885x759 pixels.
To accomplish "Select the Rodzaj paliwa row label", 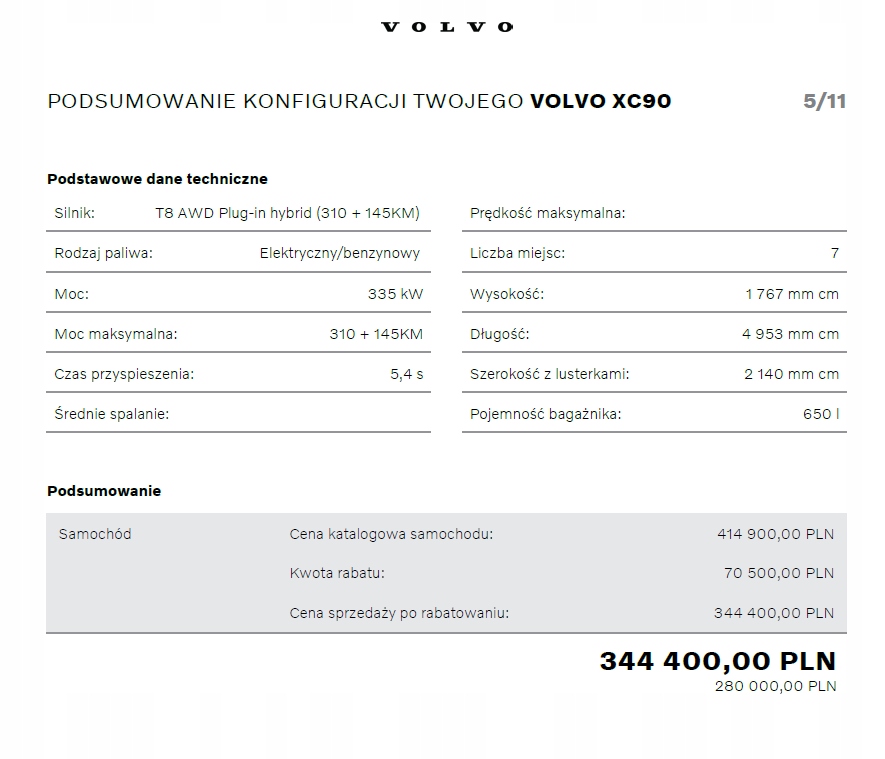I will coord(103,253).
